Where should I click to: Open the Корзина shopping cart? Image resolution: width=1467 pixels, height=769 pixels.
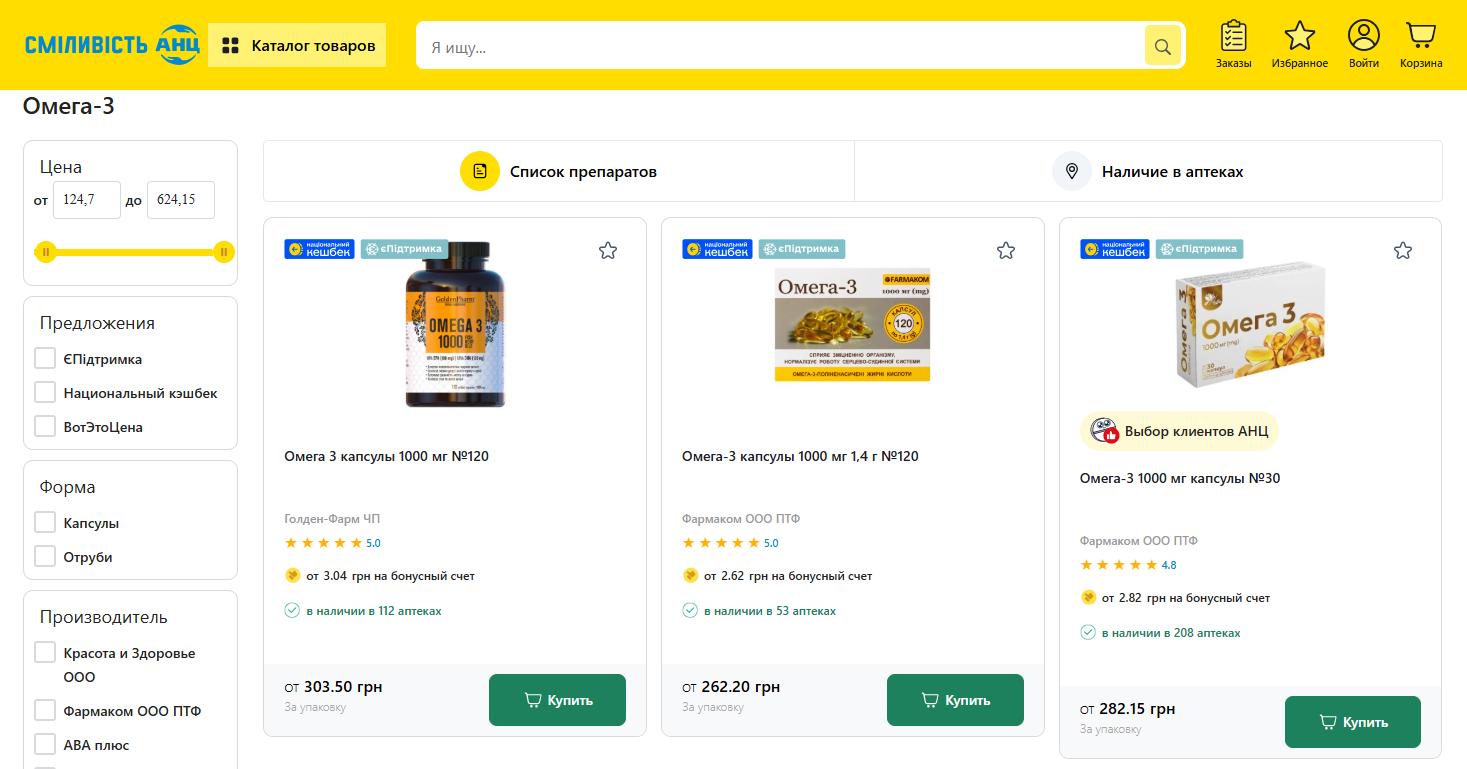1420,45
